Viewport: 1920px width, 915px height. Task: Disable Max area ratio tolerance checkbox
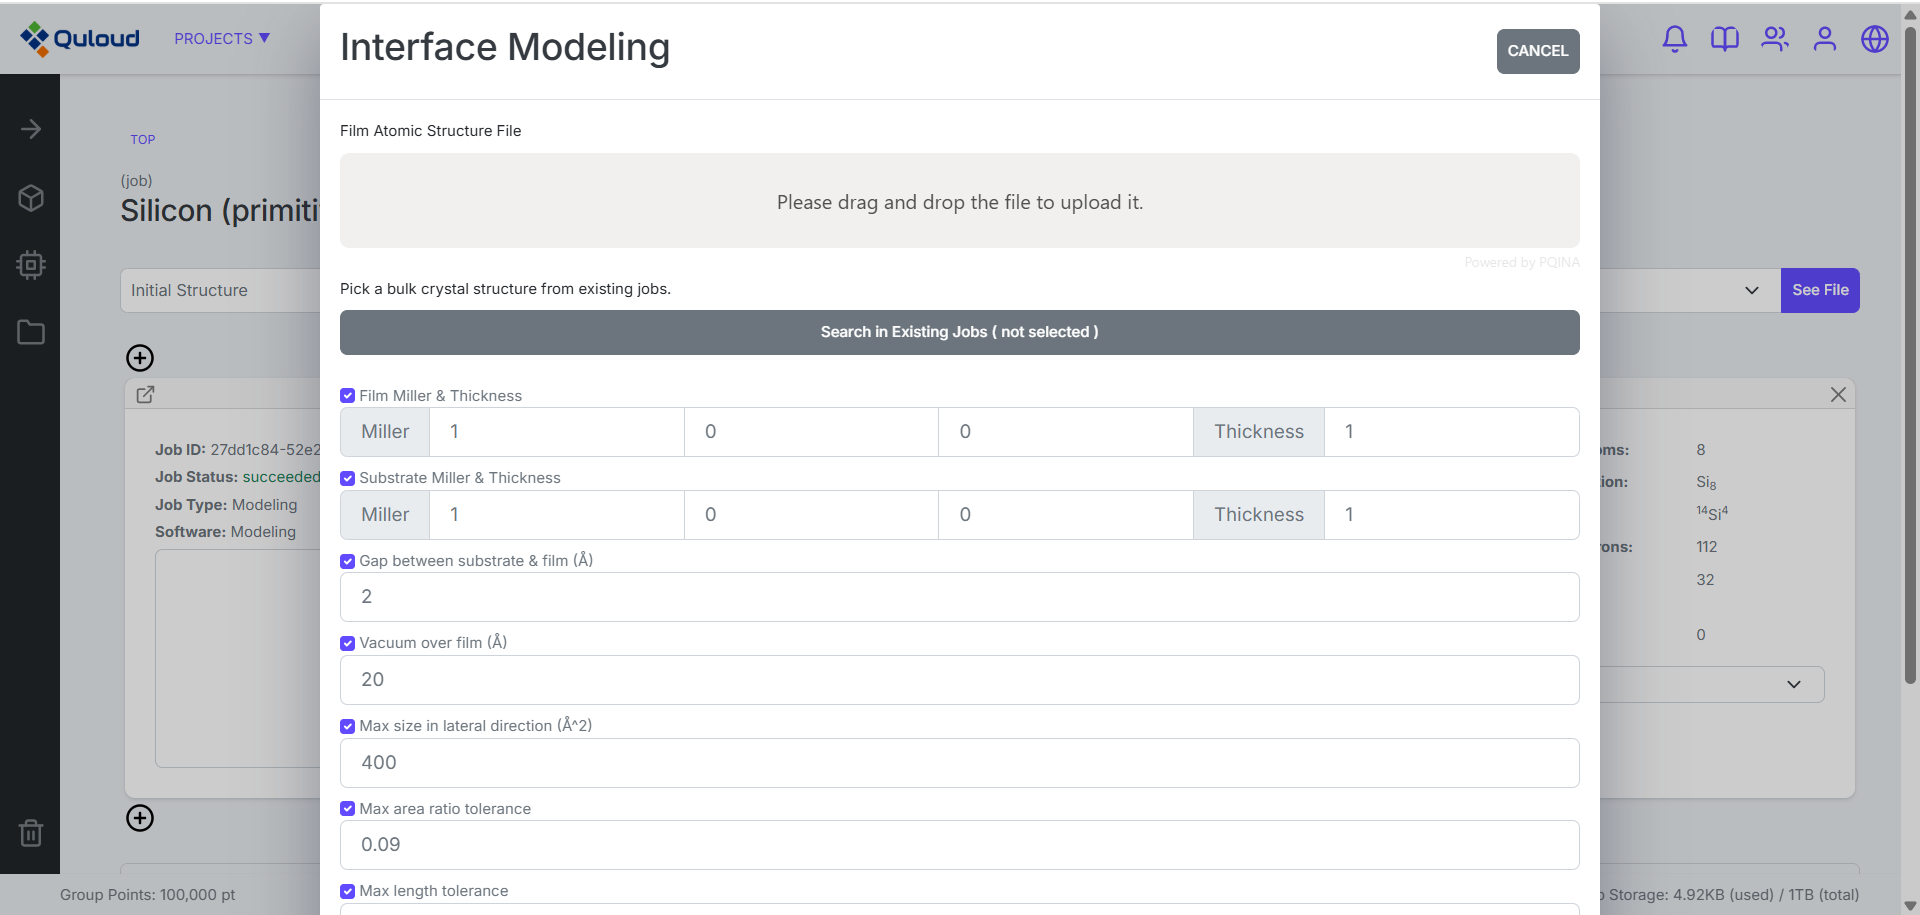tap(348, 809)
